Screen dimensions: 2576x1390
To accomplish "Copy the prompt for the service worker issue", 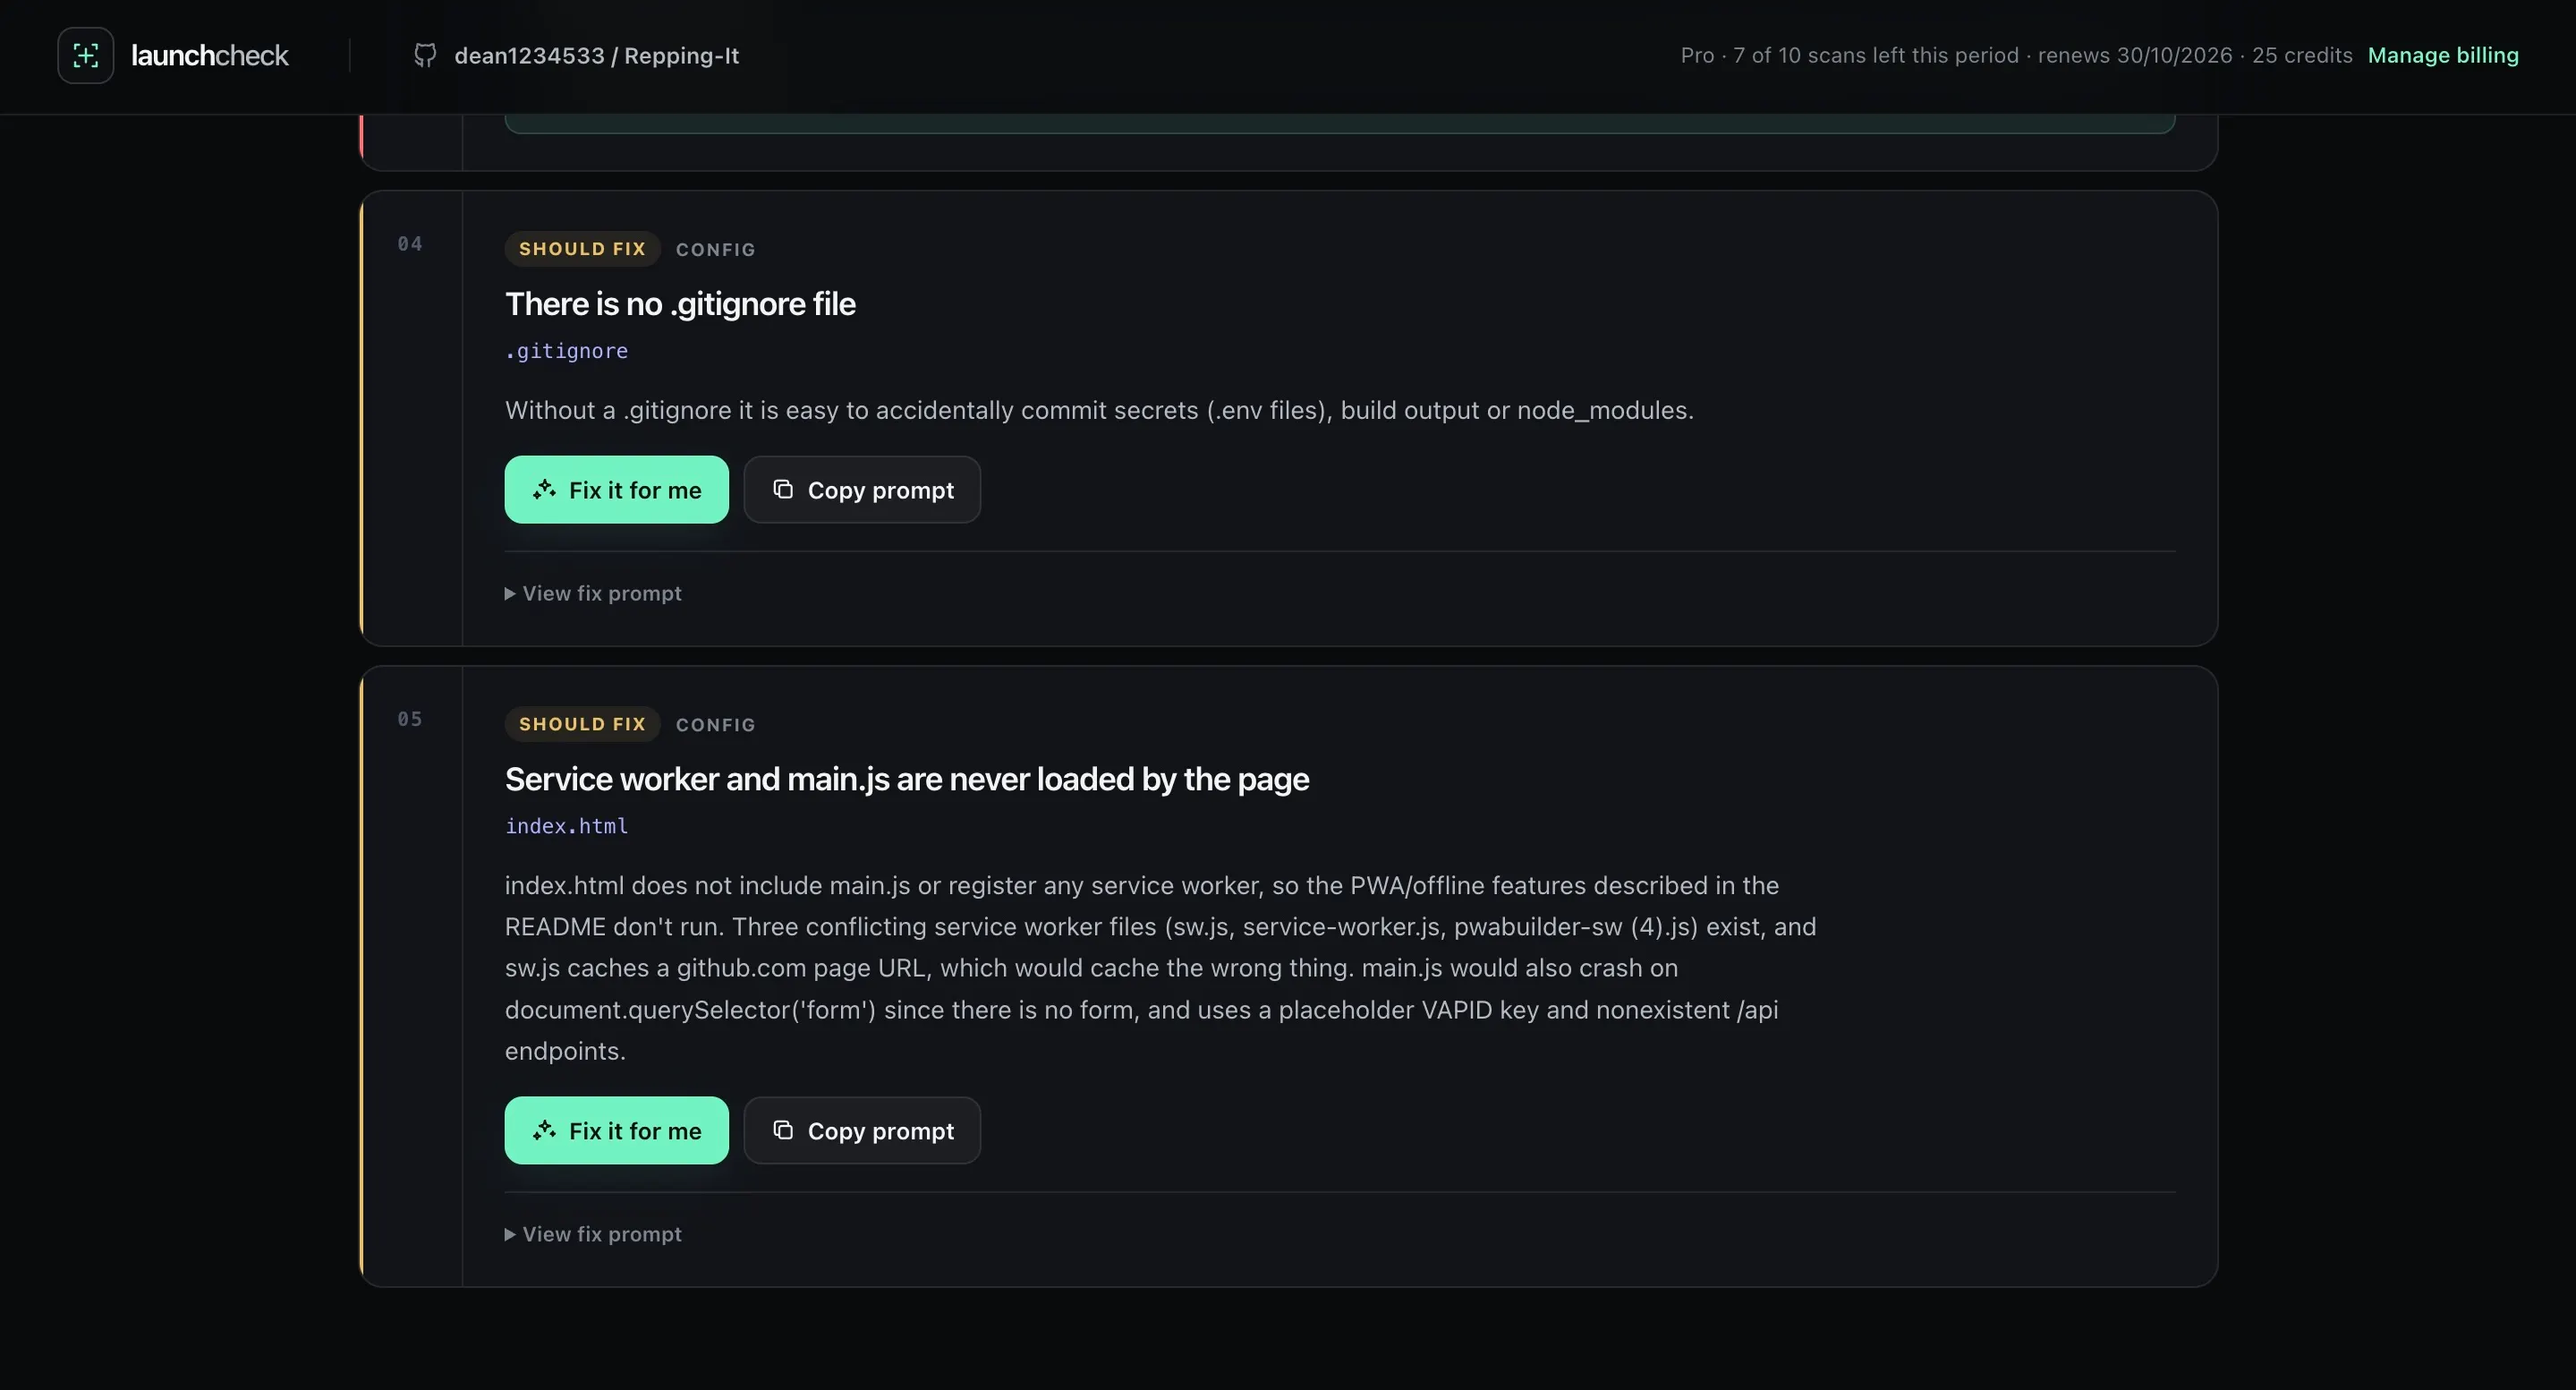I will (862, 1130).
